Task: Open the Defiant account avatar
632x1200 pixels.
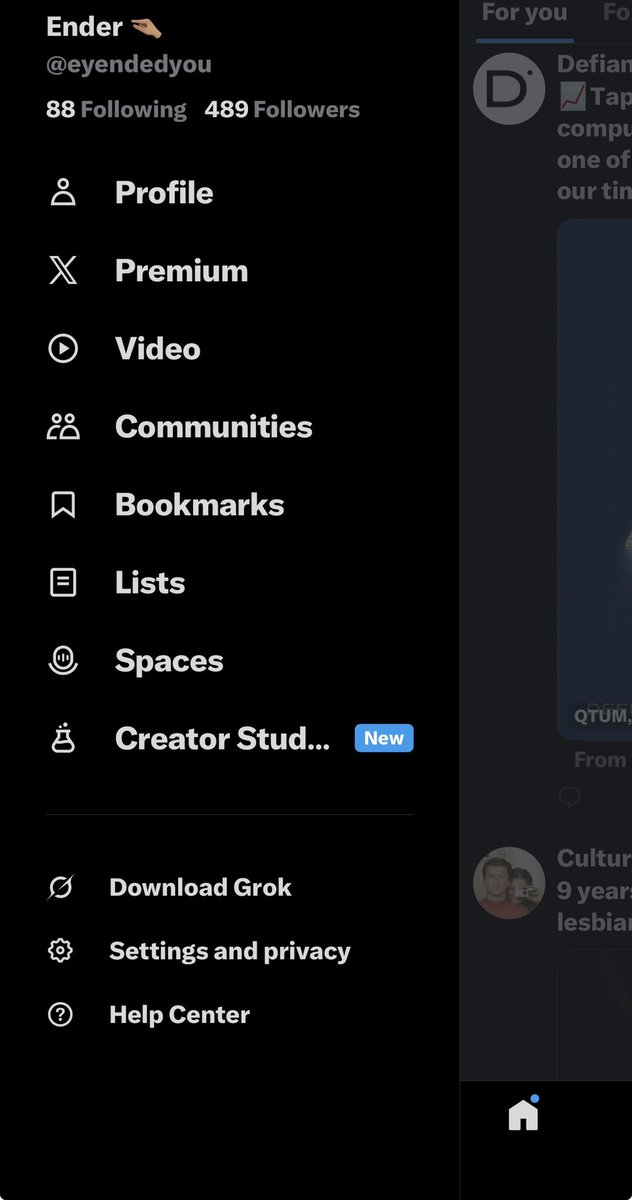Action: point(509,89)
